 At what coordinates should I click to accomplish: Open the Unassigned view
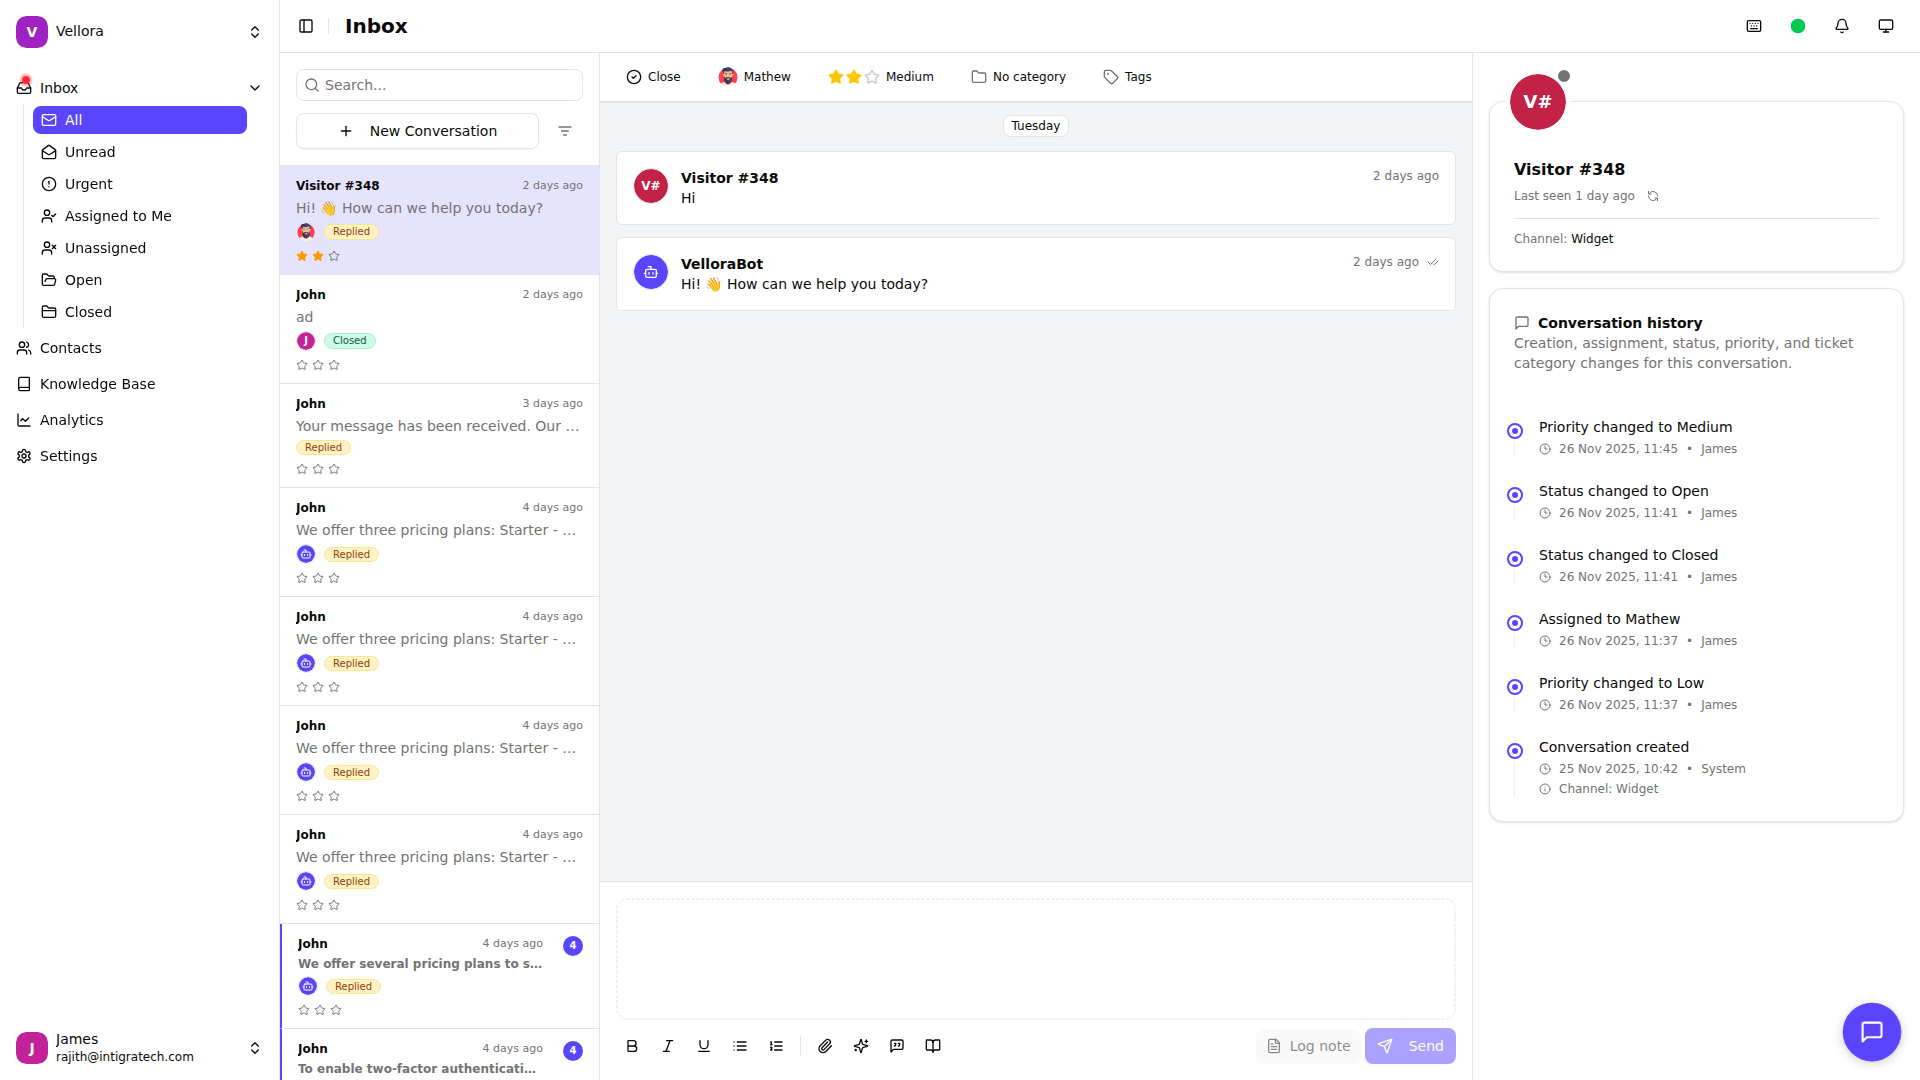click(140, 248)
